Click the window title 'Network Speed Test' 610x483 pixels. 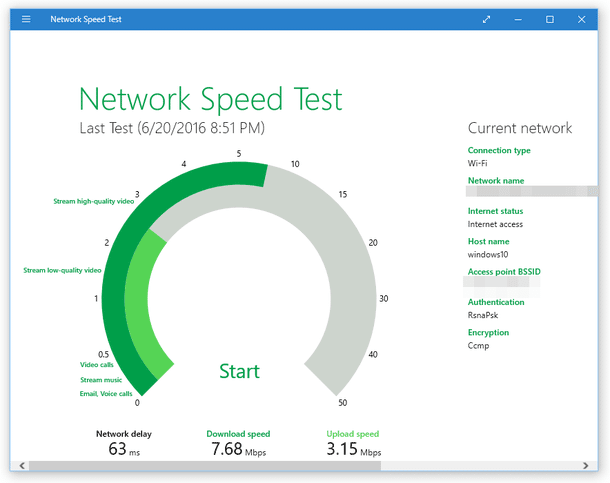coord(86,19)
